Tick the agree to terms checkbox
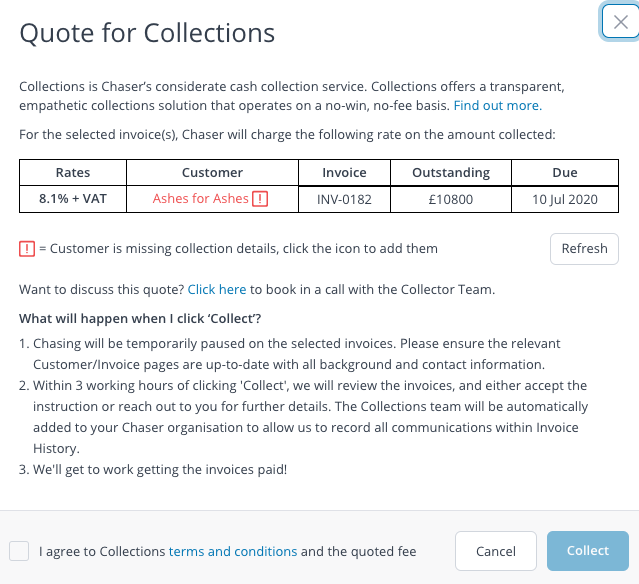Viewport: 639px width, 584px height. (19, 551)
